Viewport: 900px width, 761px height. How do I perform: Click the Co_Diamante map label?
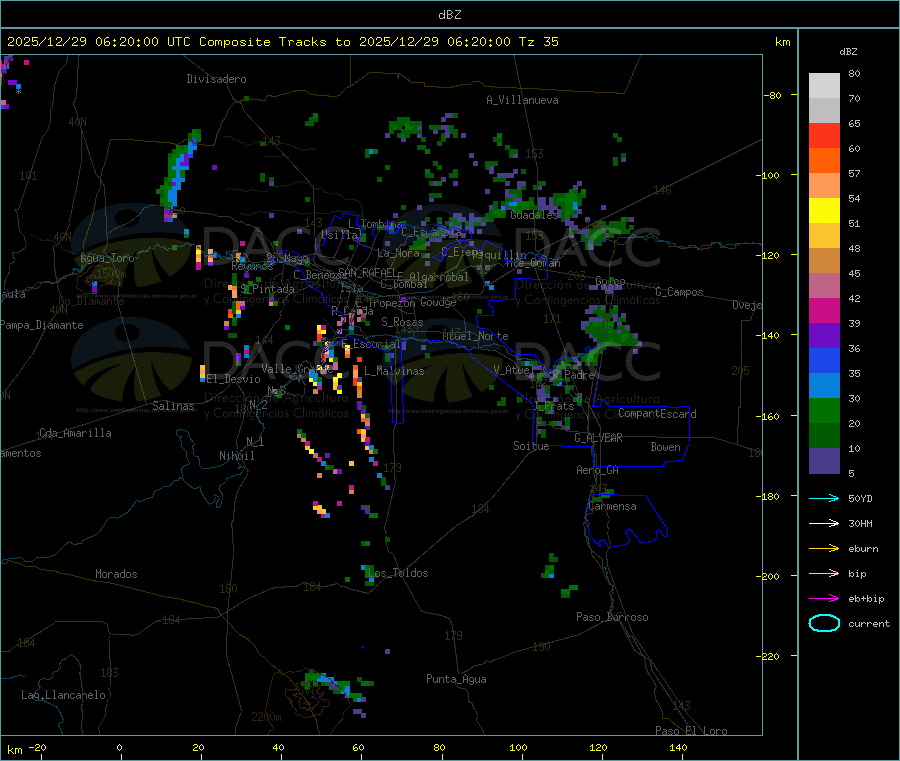click(91, 301)
